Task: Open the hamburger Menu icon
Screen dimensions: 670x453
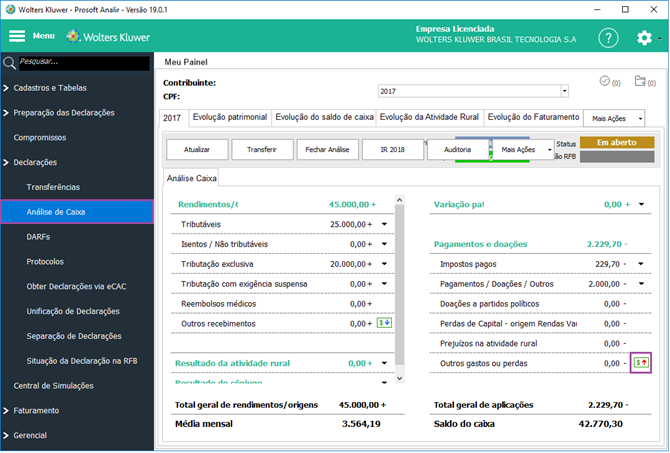Action: pyautogui.click(x=17, y=36)
